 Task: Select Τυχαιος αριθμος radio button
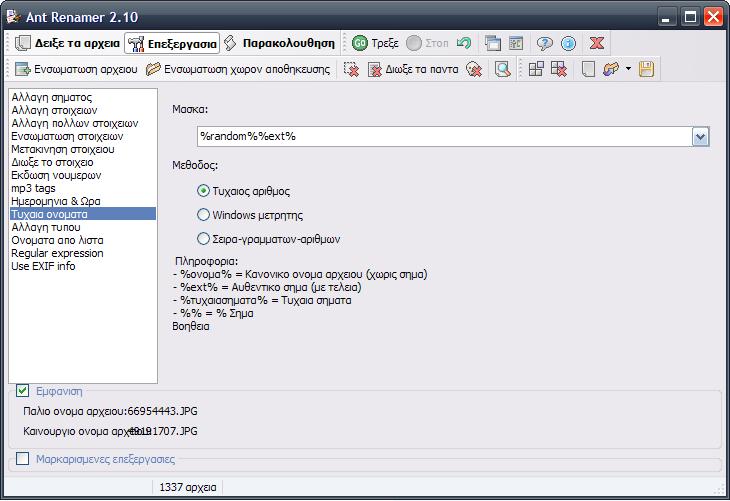pyautogui.click(x=203, y=191)
